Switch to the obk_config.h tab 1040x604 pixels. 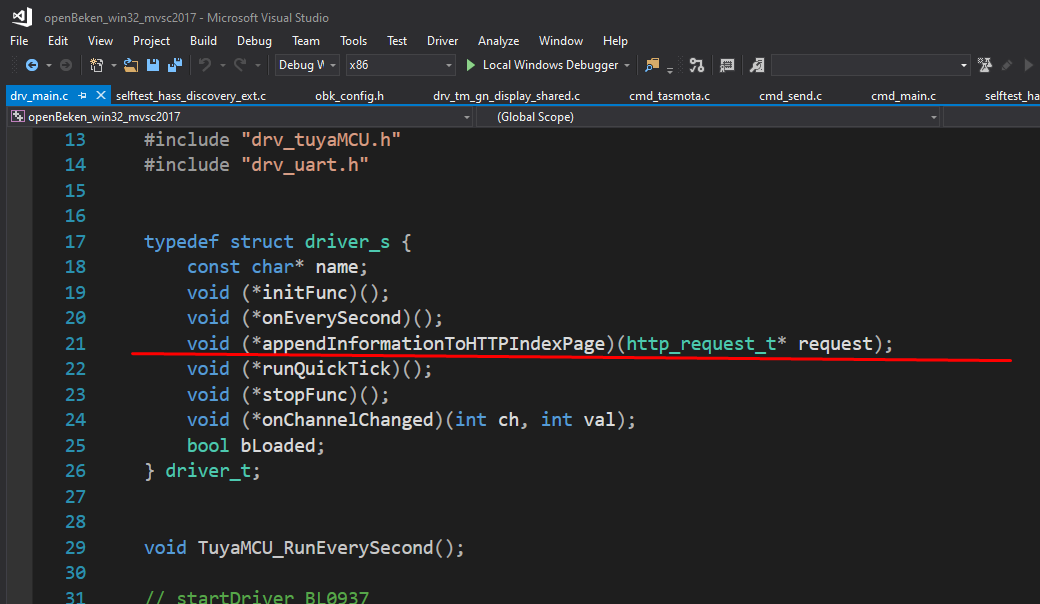coord(350,96)
